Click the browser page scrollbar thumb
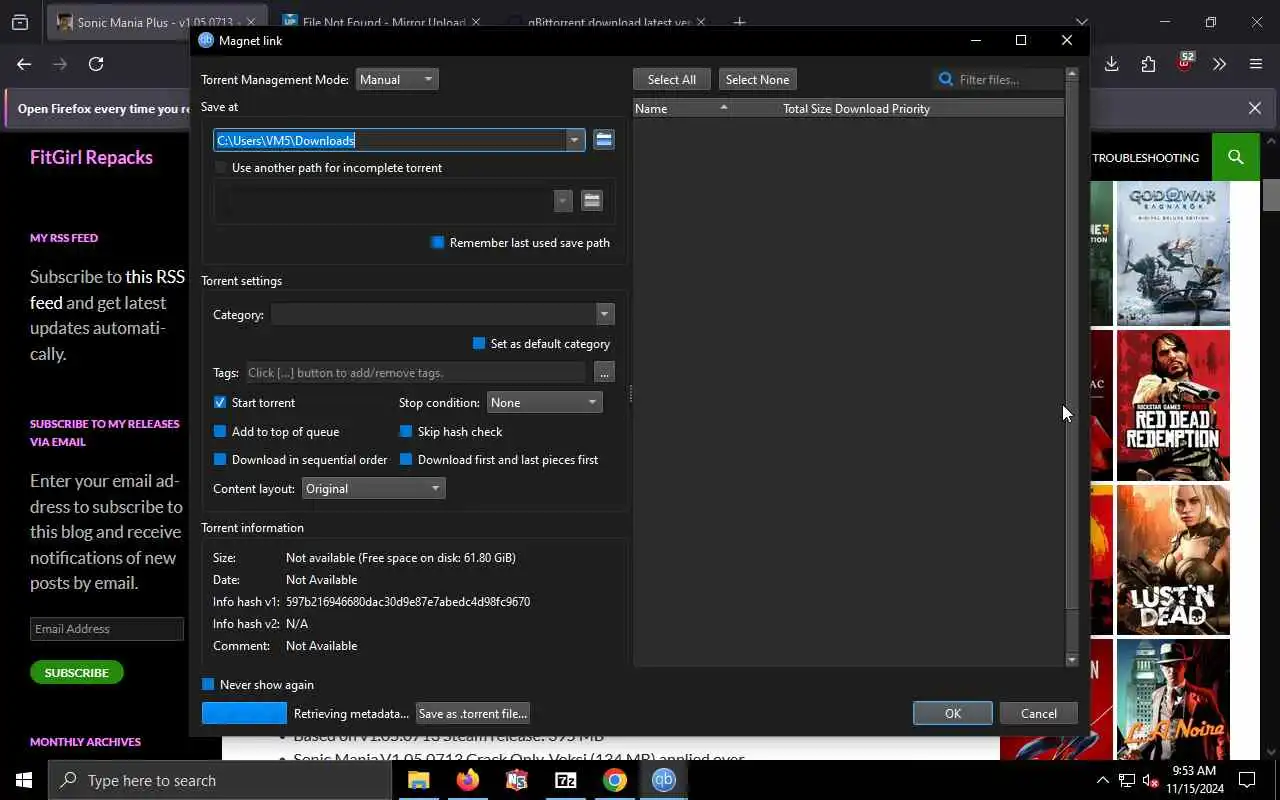The height and width of the screenshot is (800, 1280). 1271,195
